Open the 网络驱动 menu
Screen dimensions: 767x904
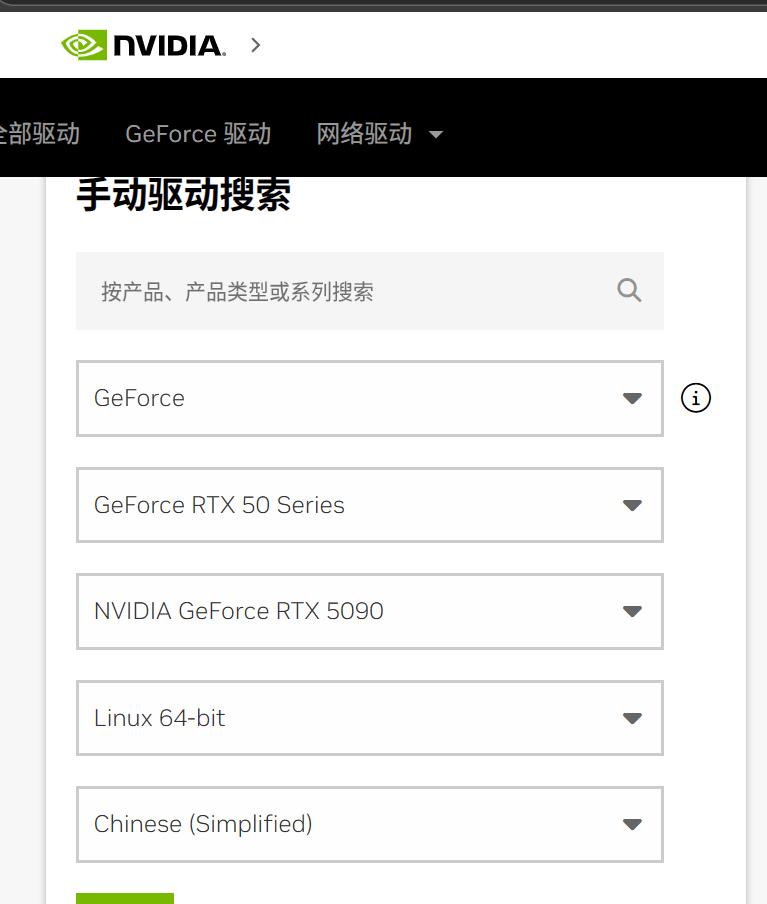coord(364,134)
